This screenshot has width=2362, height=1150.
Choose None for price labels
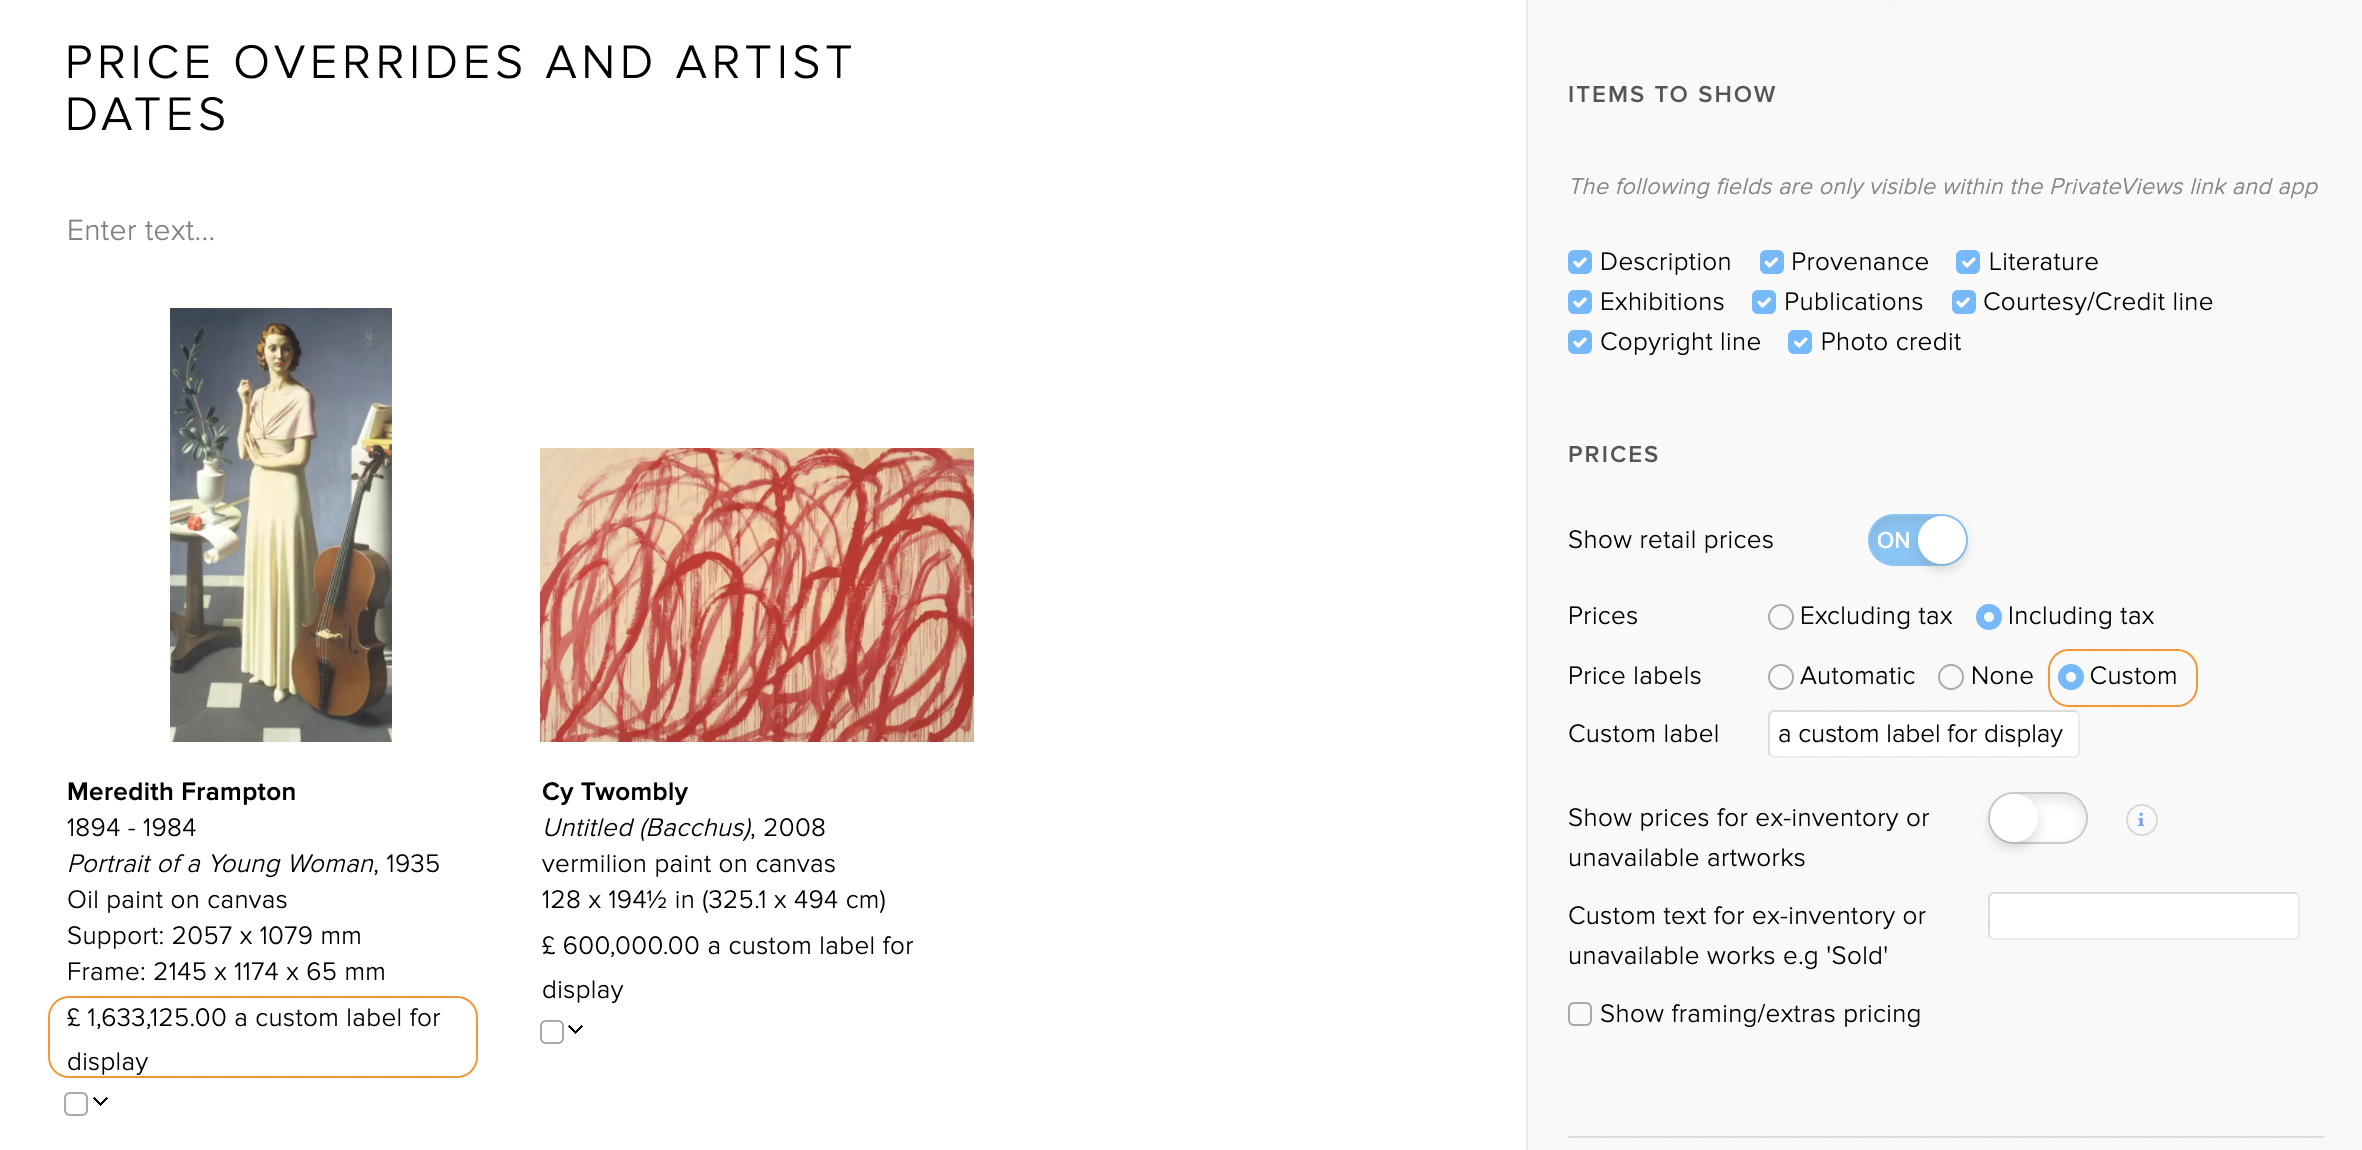point(1951,677)
